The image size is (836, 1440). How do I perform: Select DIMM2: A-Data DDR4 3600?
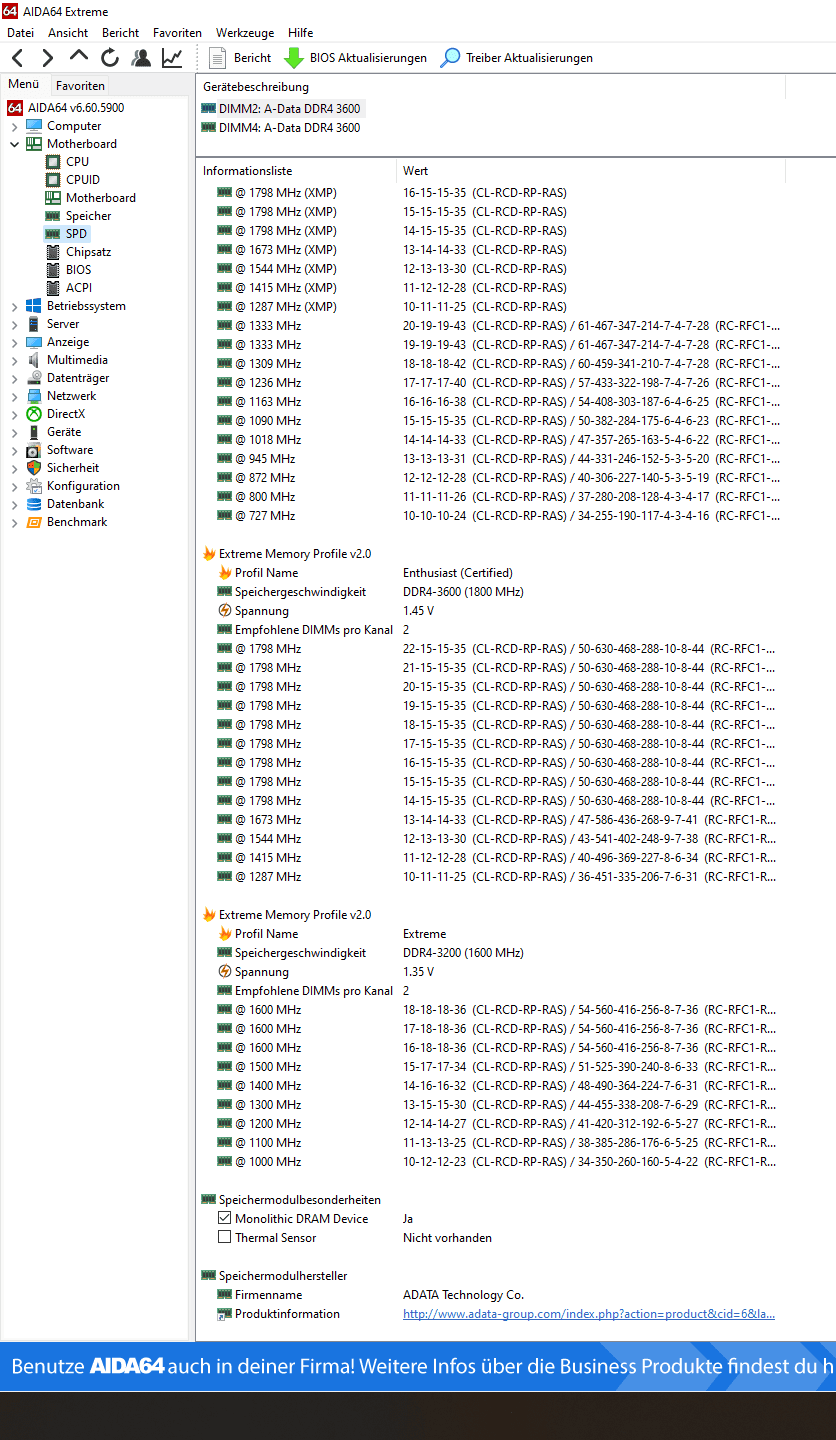click(x=281, y=109)
